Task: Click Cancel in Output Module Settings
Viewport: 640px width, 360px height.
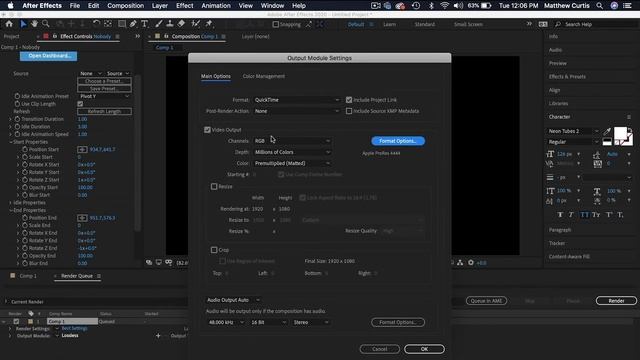Action: coord(380,349)
